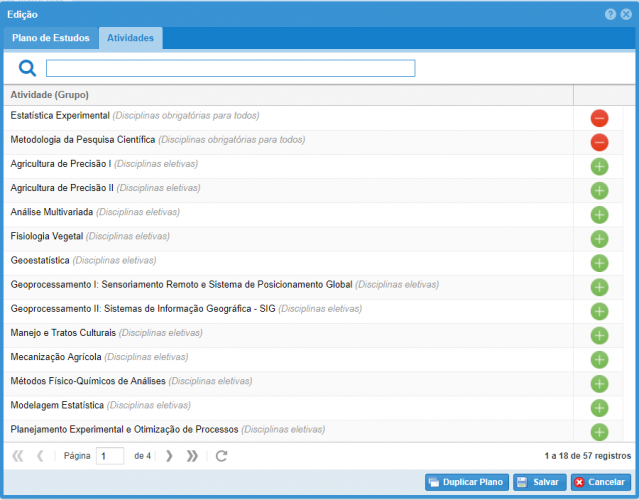Cancel the edit dialog

point(601,482)
